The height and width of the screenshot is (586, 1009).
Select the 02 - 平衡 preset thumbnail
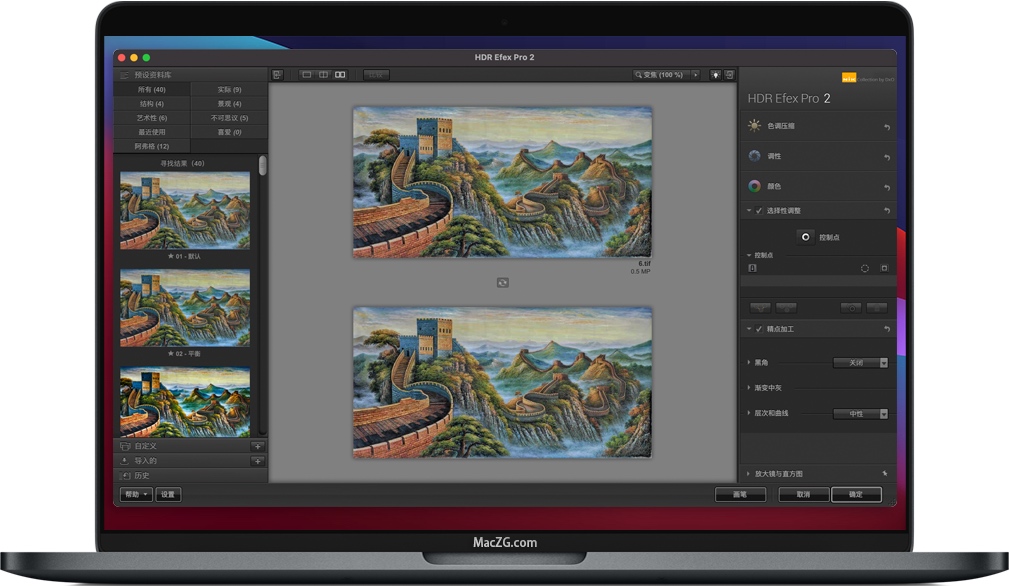(x=185, y=306)
